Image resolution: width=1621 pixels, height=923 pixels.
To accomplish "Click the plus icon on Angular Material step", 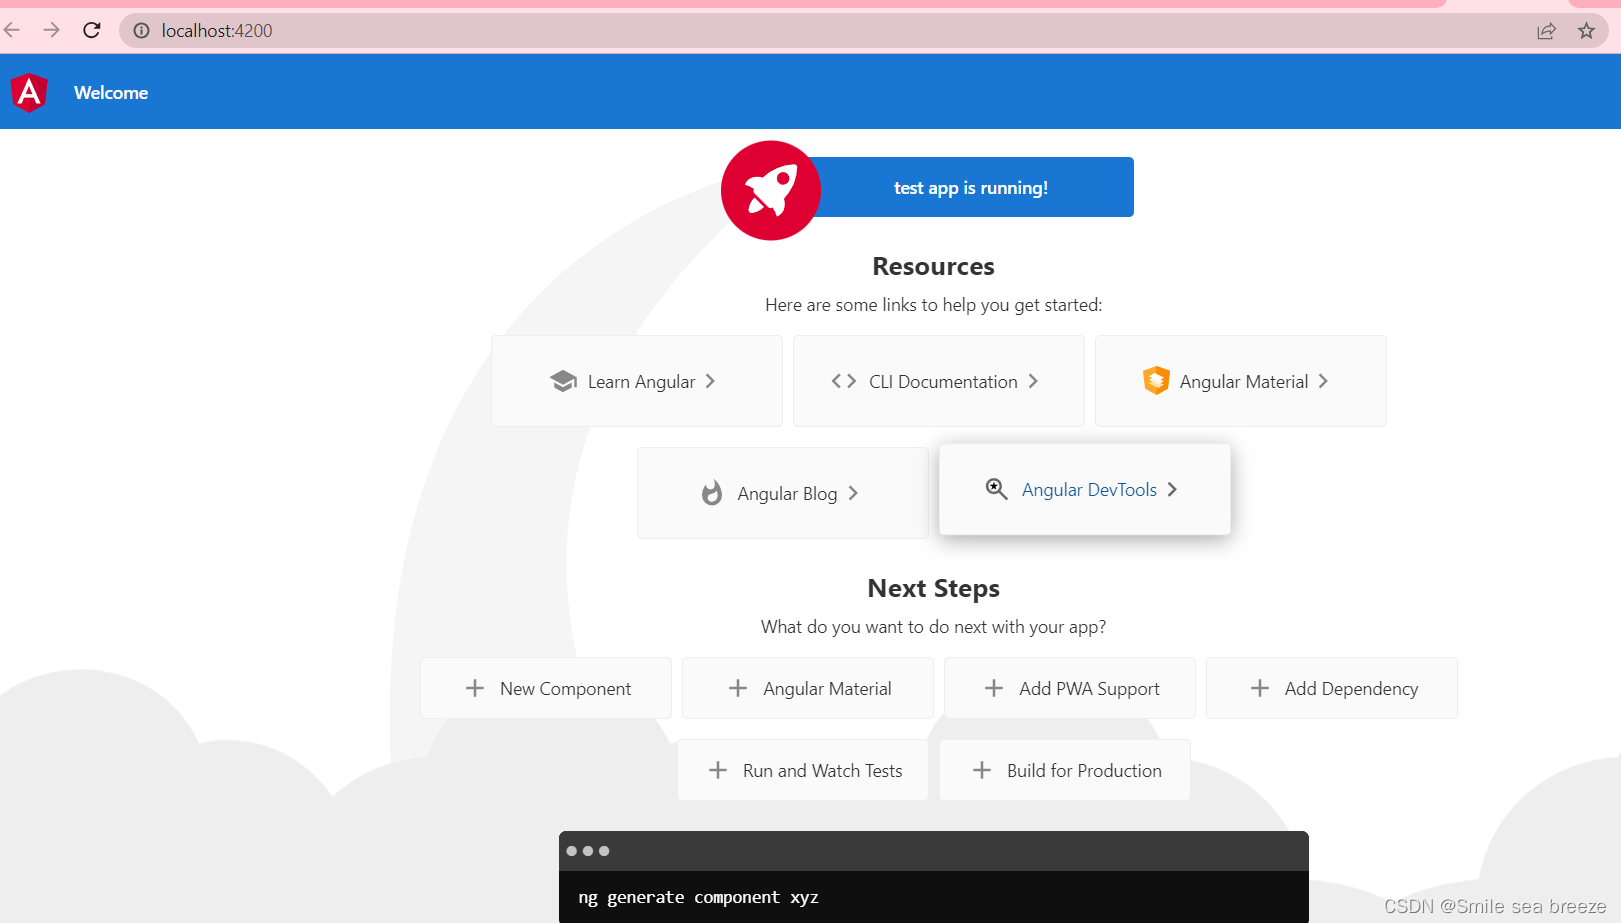I will click(x=738, y=688).
